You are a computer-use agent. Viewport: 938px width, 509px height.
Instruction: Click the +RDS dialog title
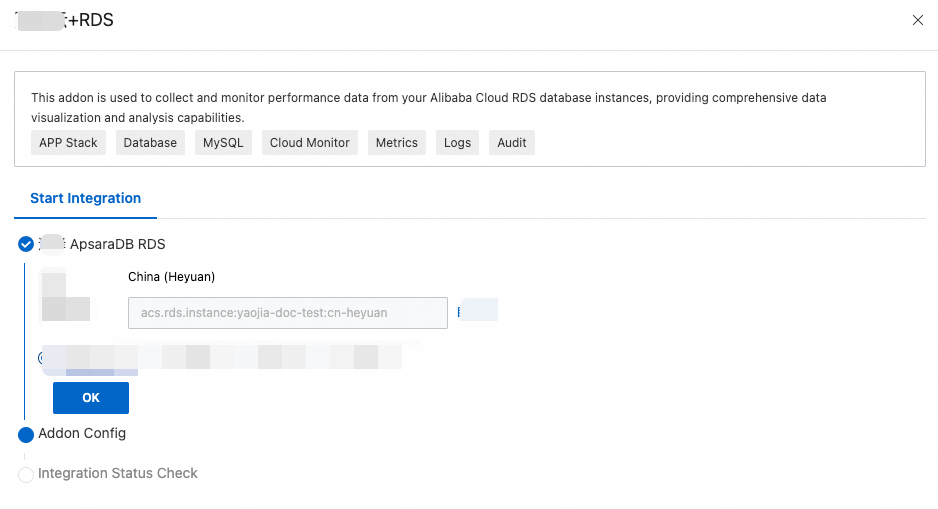(x=90, y=20)
